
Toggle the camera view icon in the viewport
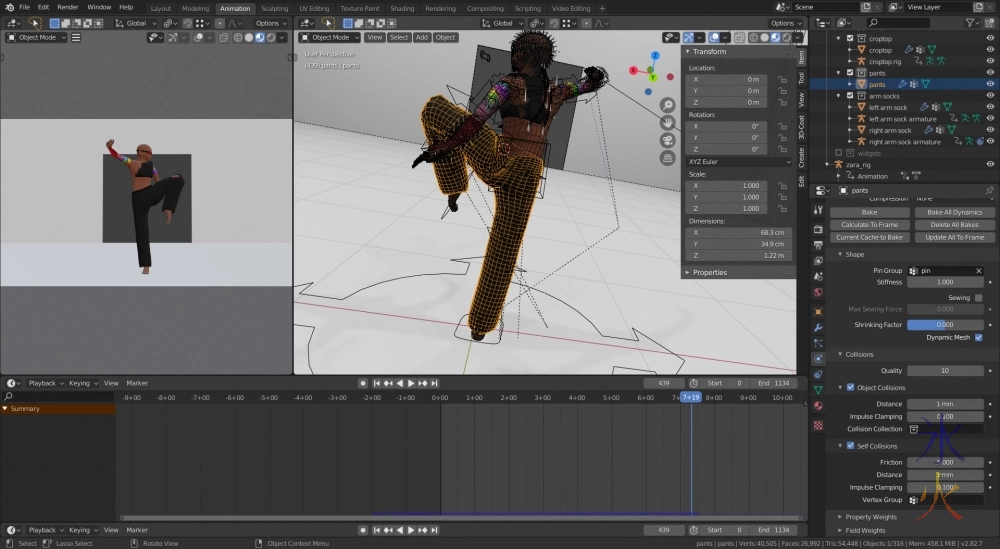pos(667,140)
